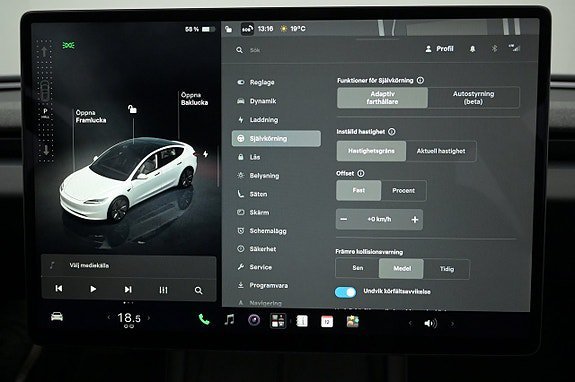Play media with play button
The image size is (575, 382).
click(x=93, y=289)
